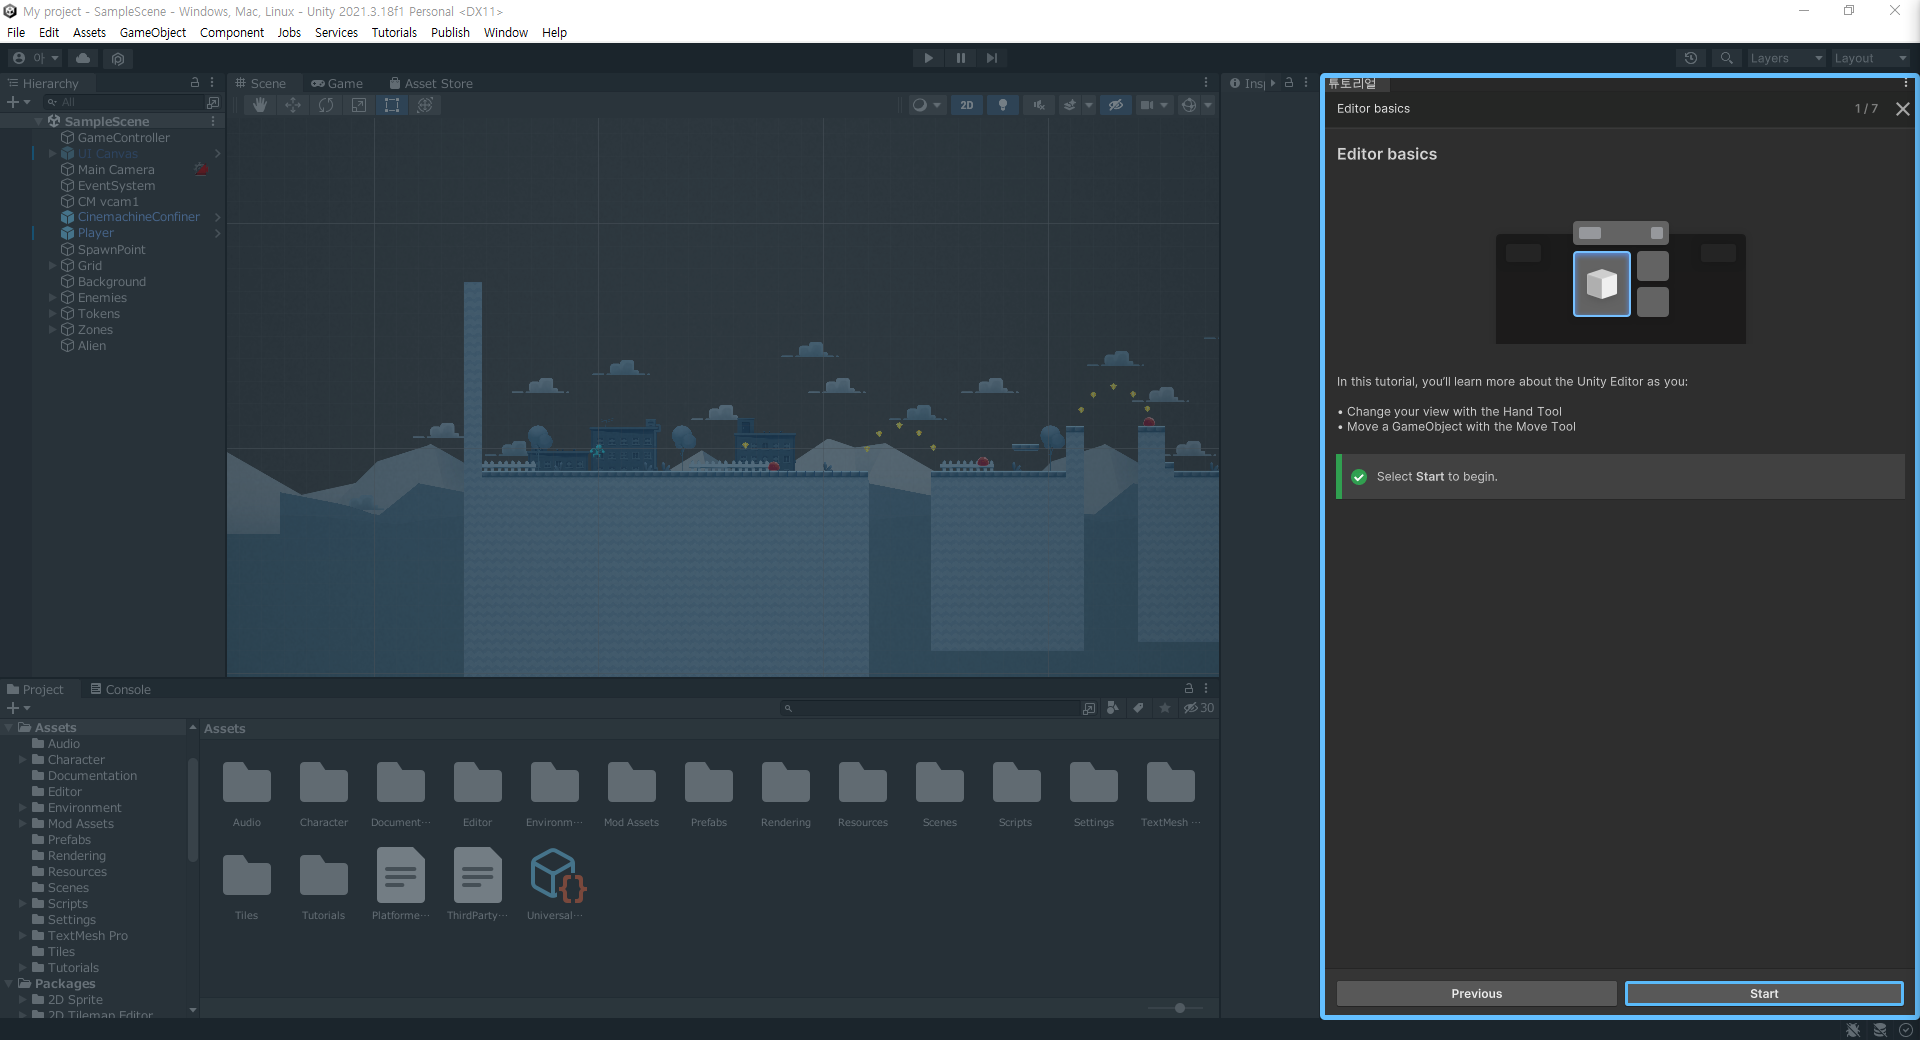The image size is (1920, 1040).
Task: Click the Hierarchy search field
Action: pos(122,102)
